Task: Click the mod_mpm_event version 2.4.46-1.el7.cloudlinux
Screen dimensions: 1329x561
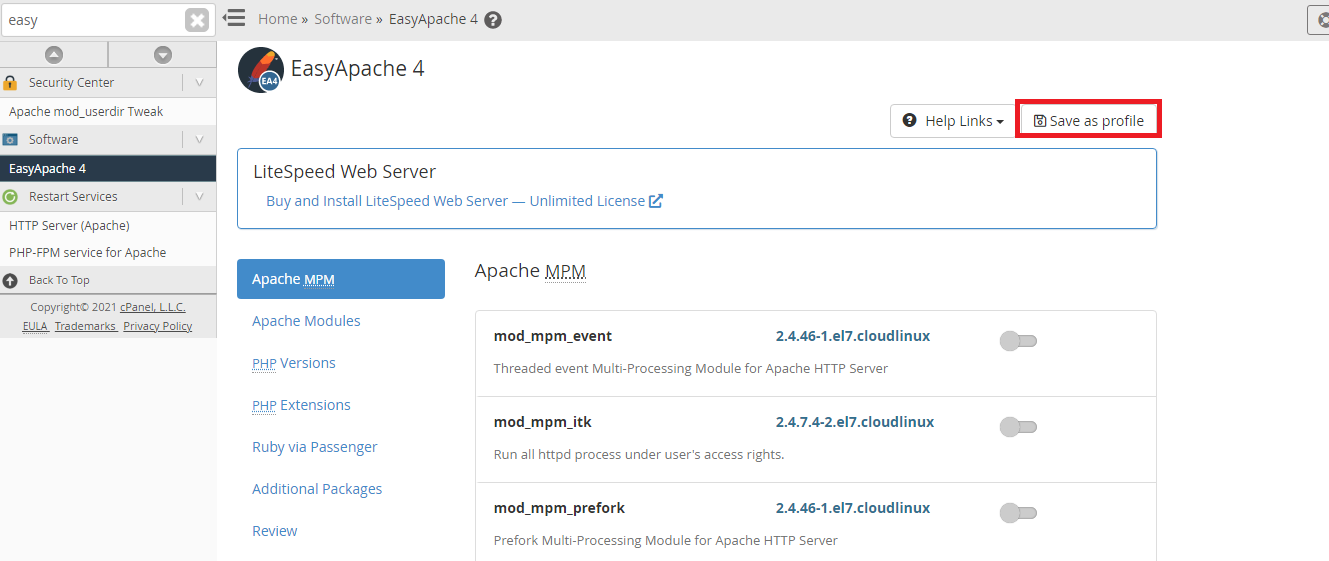Action: 853,336
